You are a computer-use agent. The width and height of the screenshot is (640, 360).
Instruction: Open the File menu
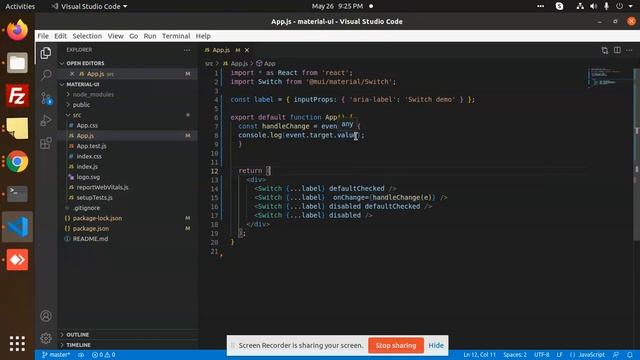coord(43,36)
